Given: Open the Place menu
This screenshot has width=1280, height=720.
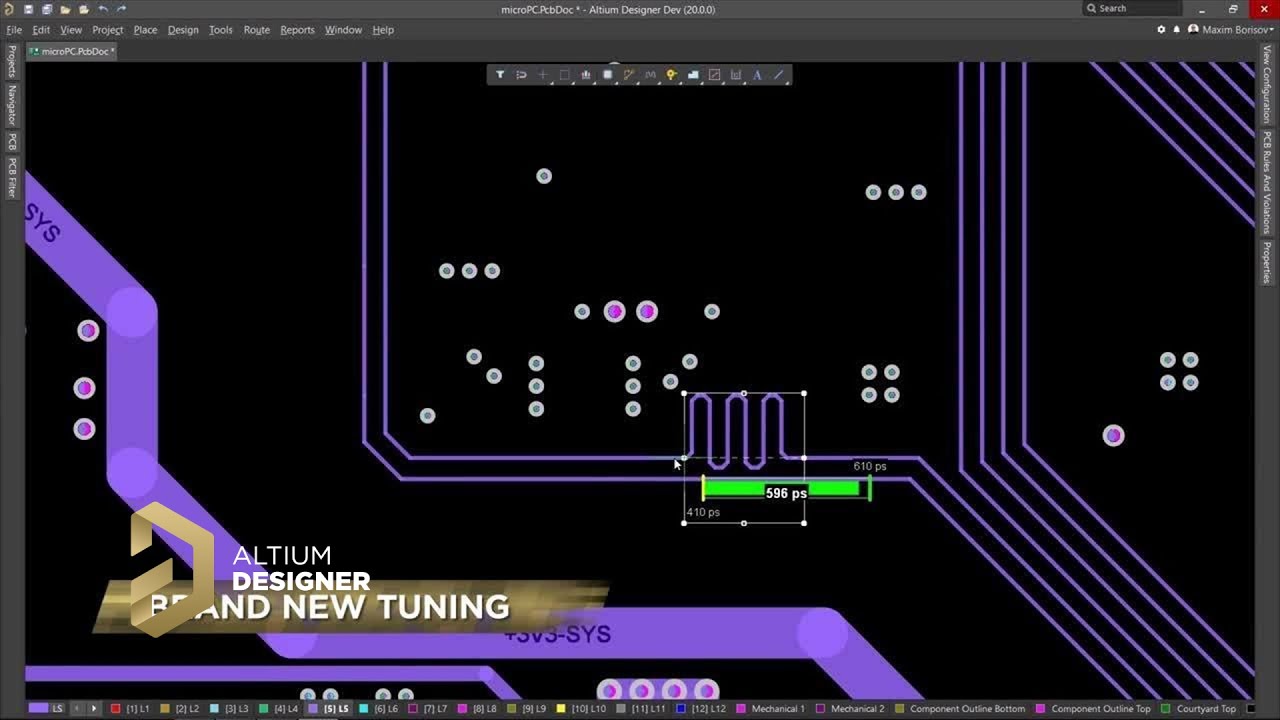Looking at the screenshot, I should [x=146, y=30].
